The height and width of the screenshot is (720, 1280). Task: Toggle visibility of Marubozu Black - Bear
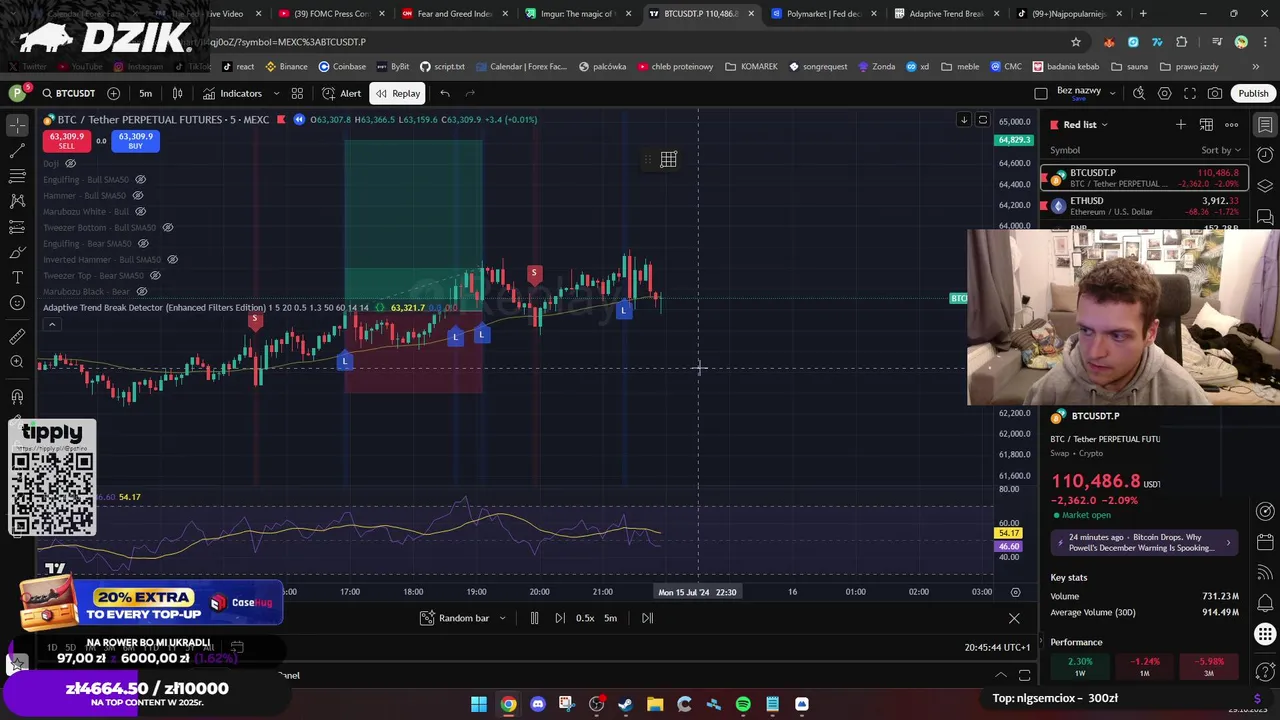point(142,291)
